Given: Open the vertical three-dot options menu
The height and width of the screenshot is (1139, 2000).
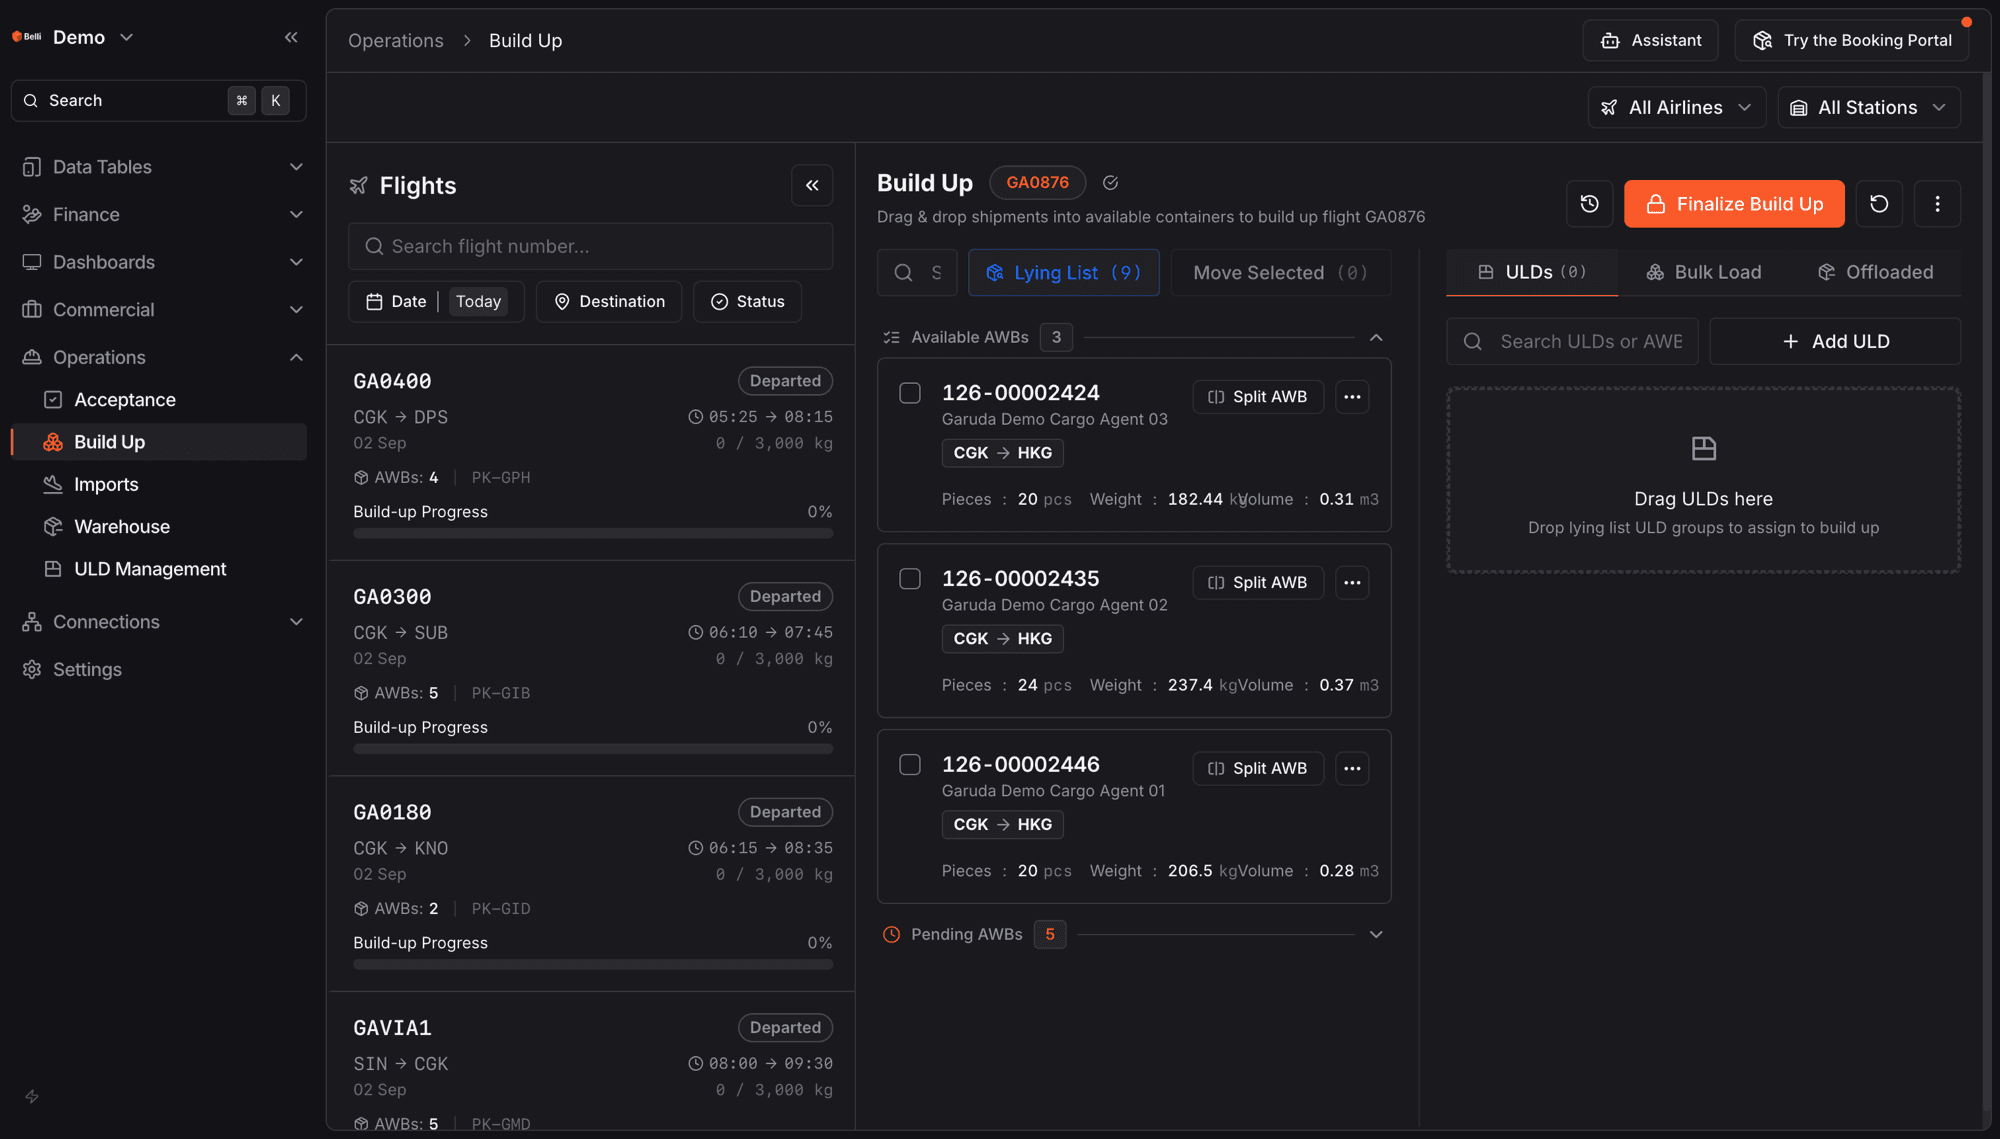Looking at the screenshot, I should [x=1937, y=204].
